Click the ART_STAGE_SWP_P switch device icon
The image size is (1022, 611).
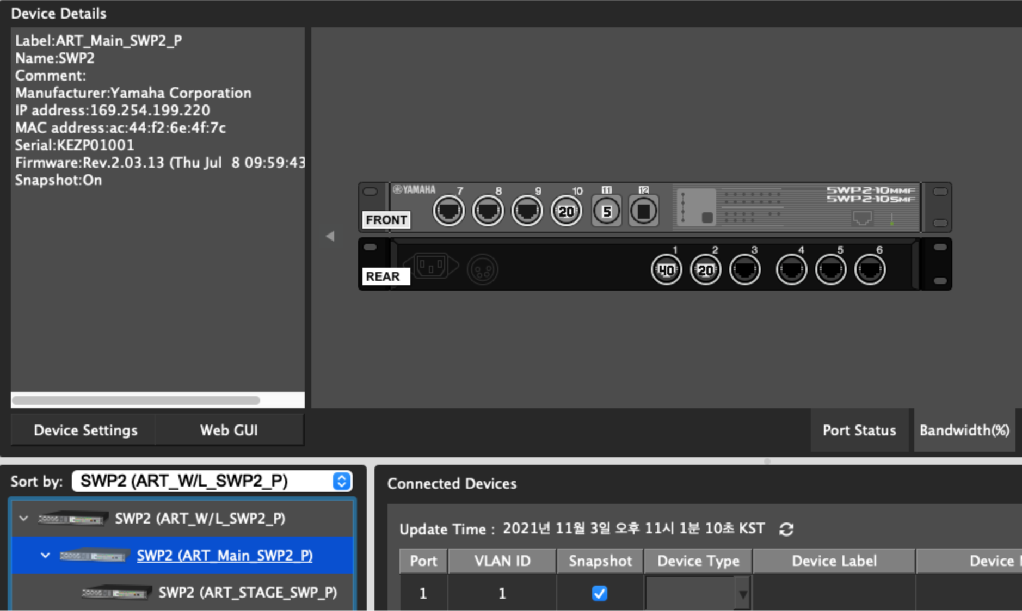(117, 593)
